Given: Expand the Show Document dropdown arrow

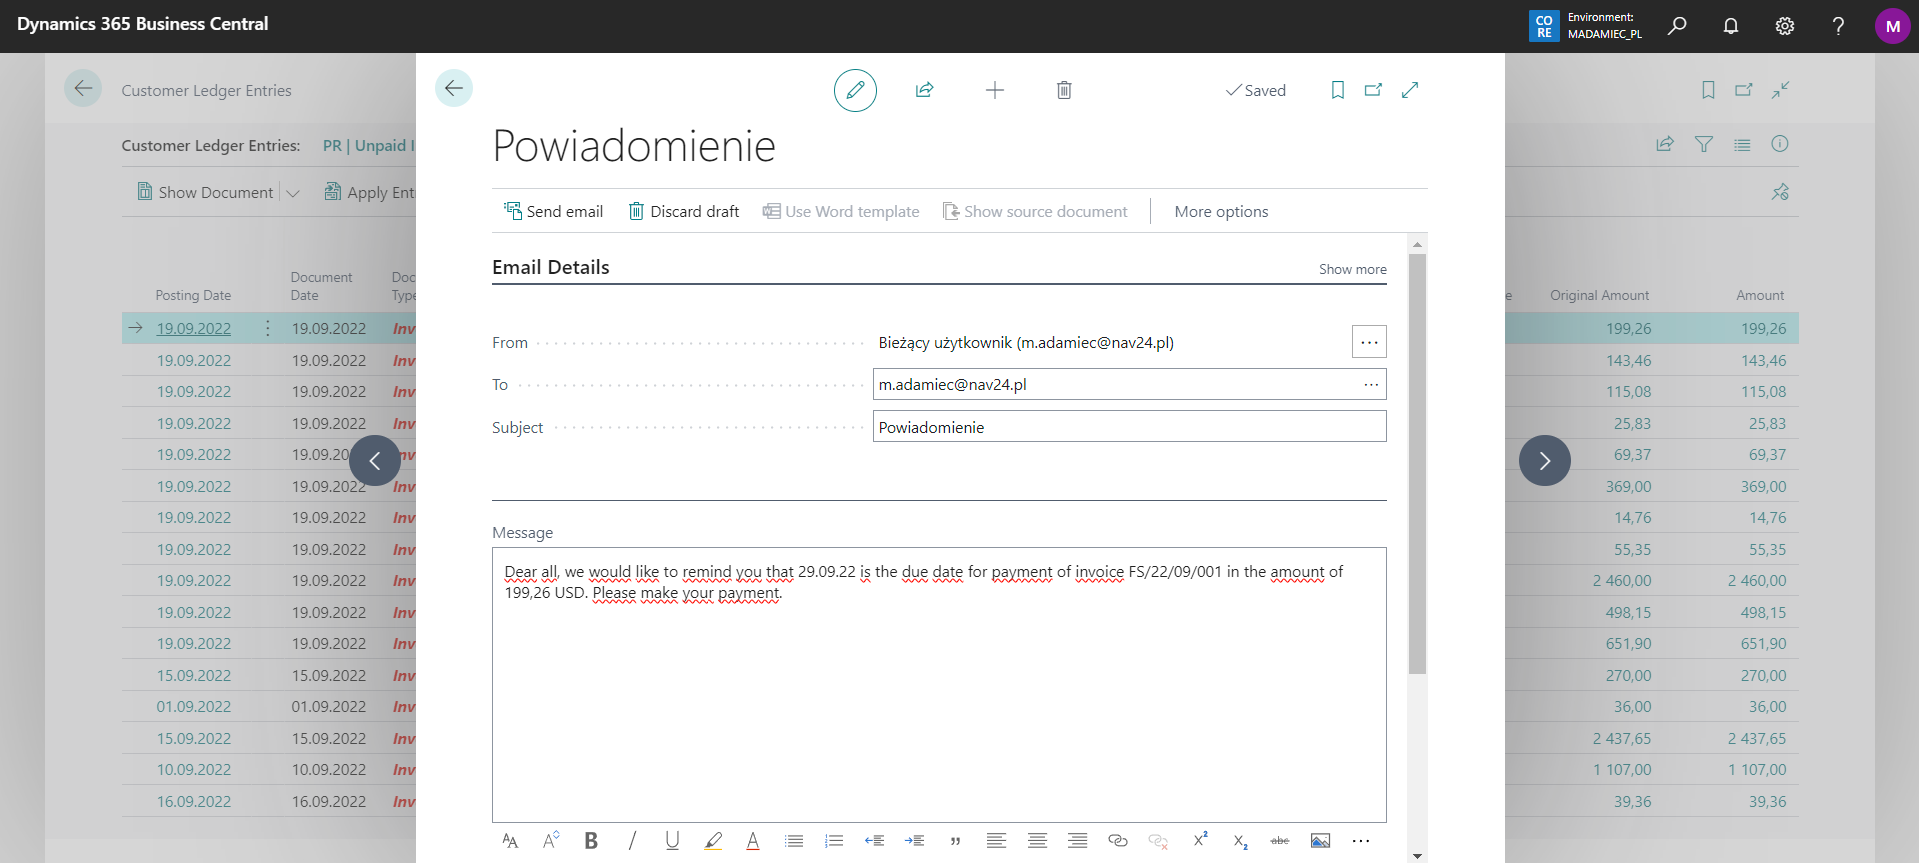Looking at the screenshot, I should click(x=293, y=193).
